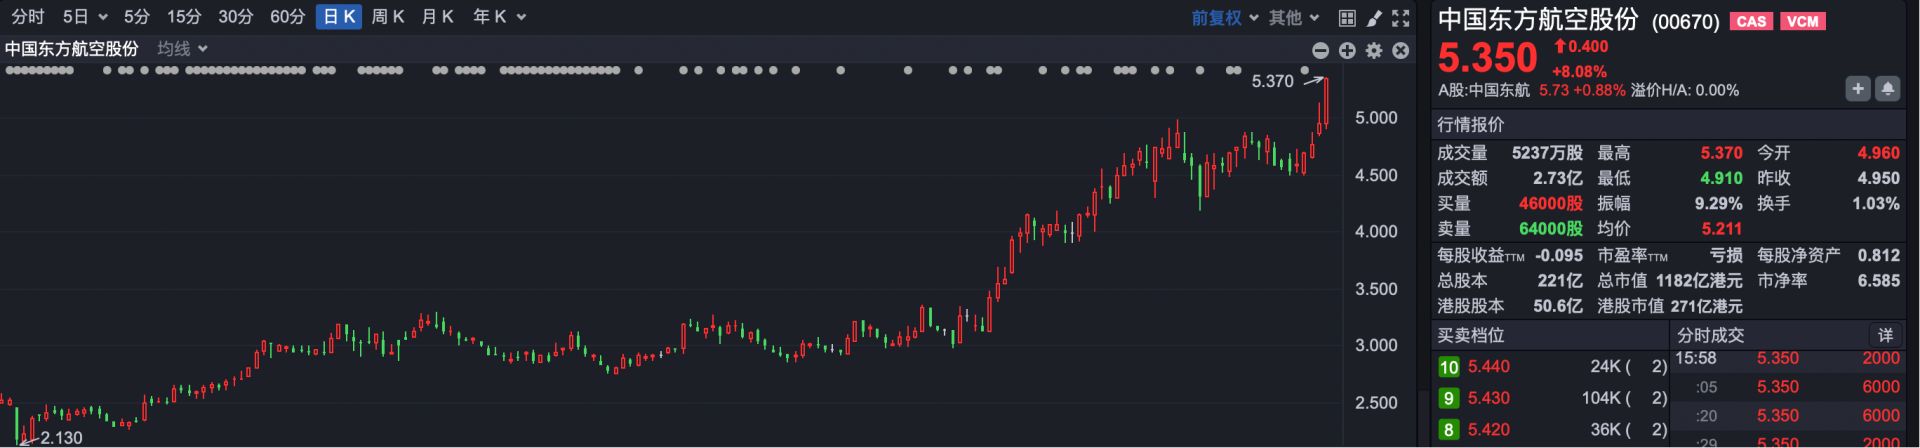This screenshot has height=448, width=1920.
Task: Click the 详 details button
Action: tap(1885, 335)
